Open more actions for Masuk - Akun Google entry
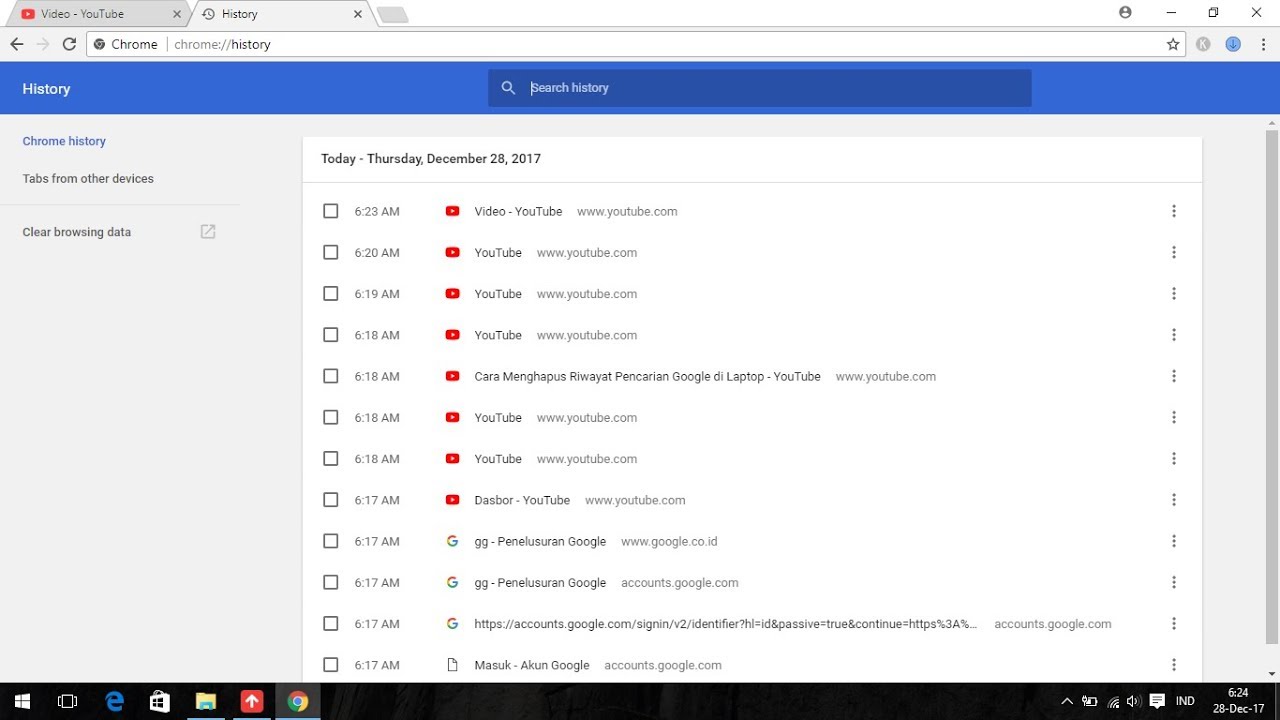 point(1174,665)
